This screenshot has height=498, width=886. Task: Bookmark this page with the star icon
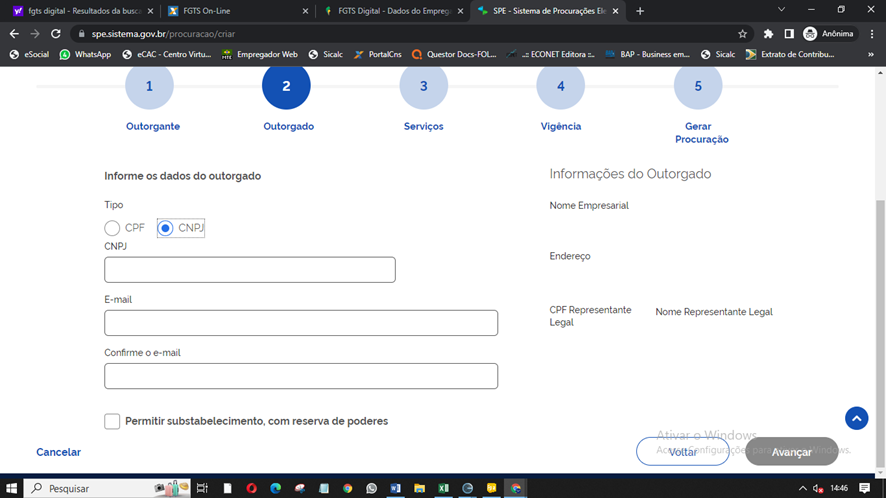pyautogui.click(x=742, y=33)
